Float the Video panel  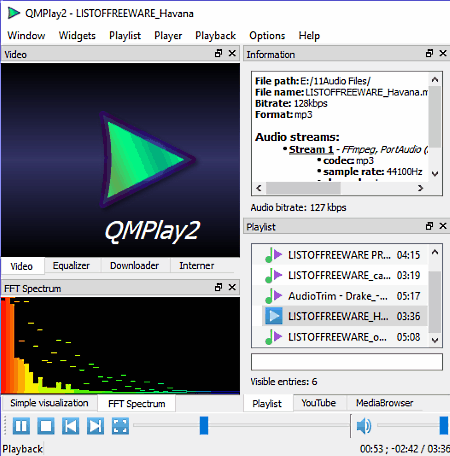[219, 53]
